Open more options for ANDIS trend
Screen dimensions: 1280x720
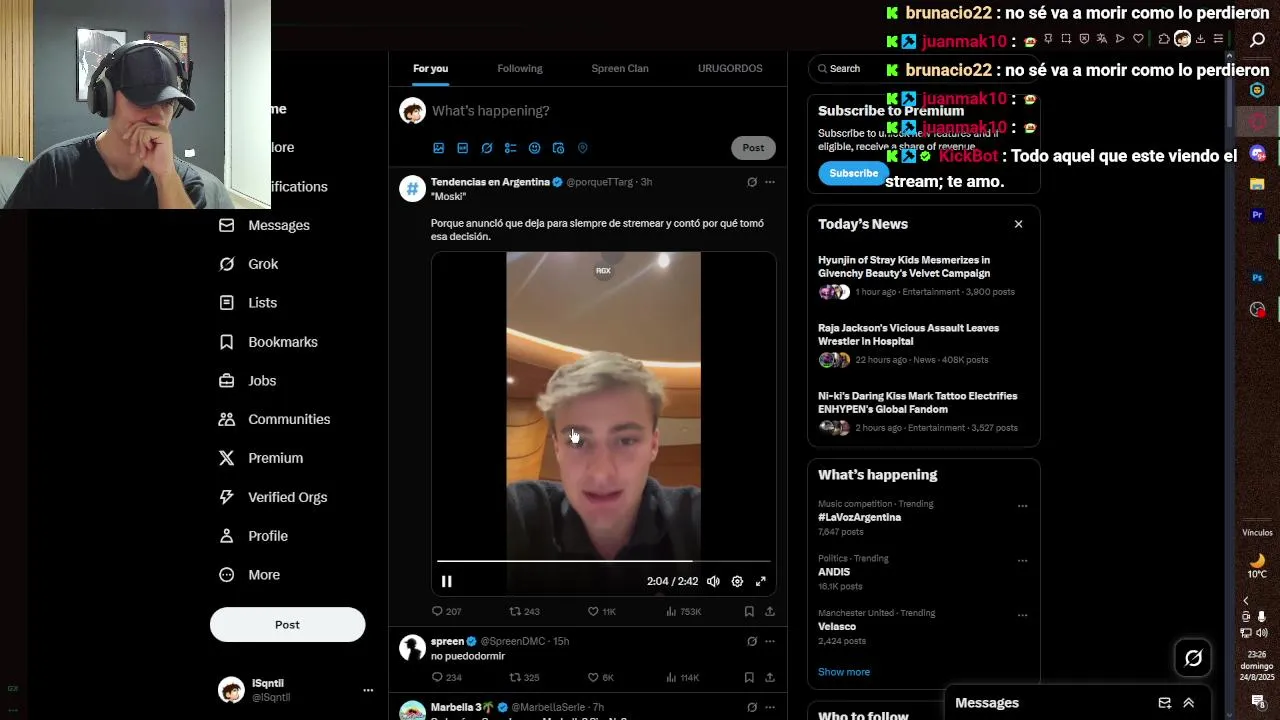point(1022,561)
